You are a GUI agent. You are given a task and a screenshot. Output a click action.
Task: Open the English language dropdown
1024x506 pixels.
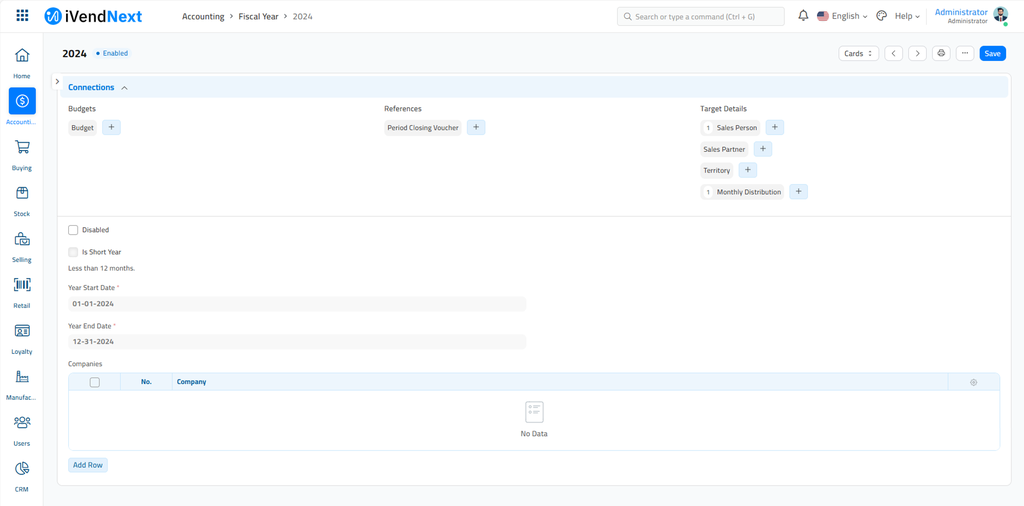point(842,16)
